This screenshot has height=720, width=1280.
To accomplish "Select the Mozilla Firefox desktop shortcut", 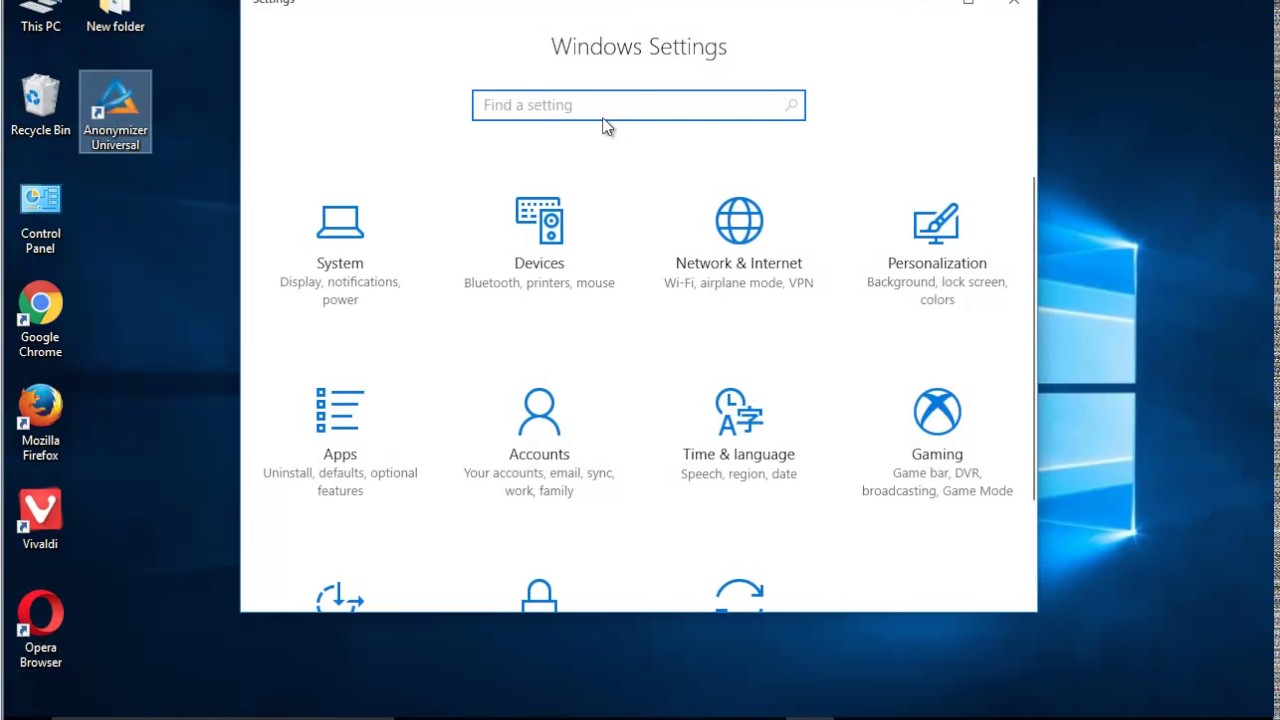I will click(x=40, y=424).
